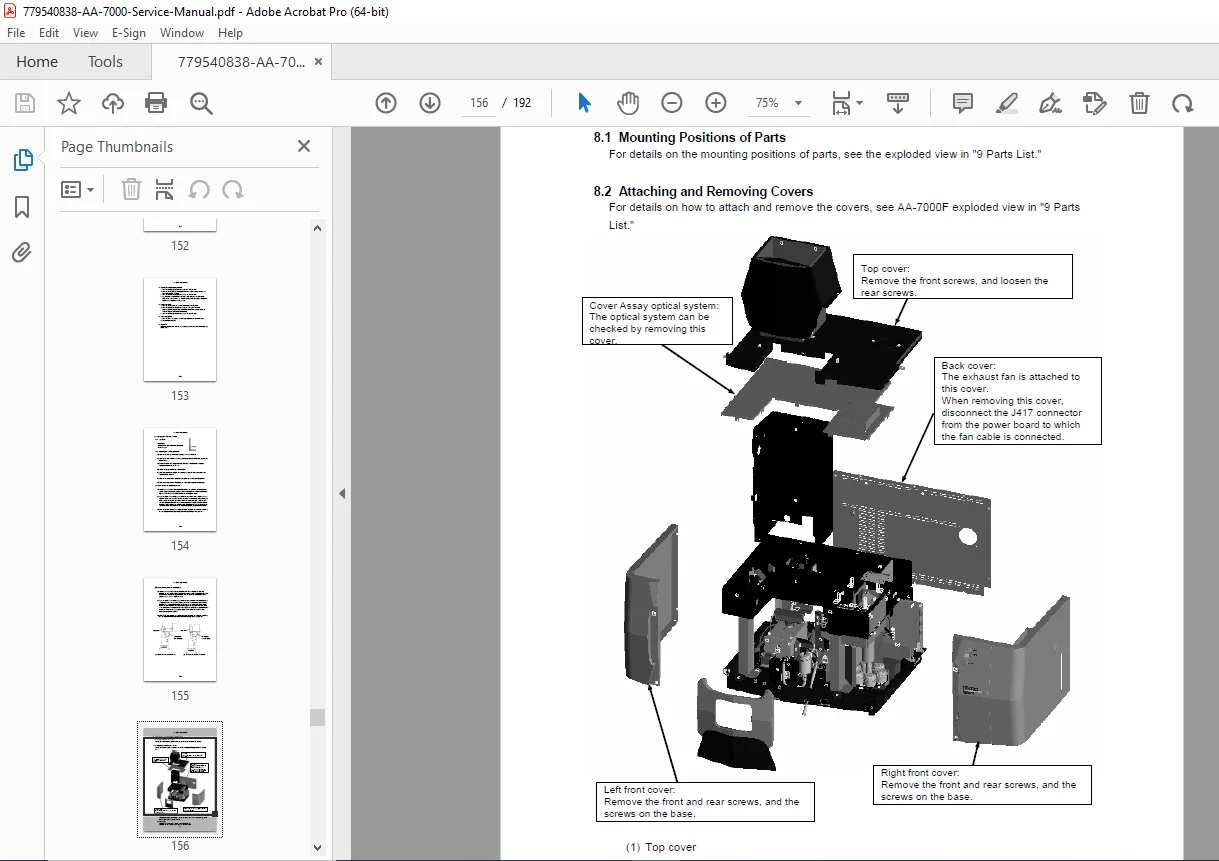Open the insert page break icon
1219x861 pixels.
(165, 189)
